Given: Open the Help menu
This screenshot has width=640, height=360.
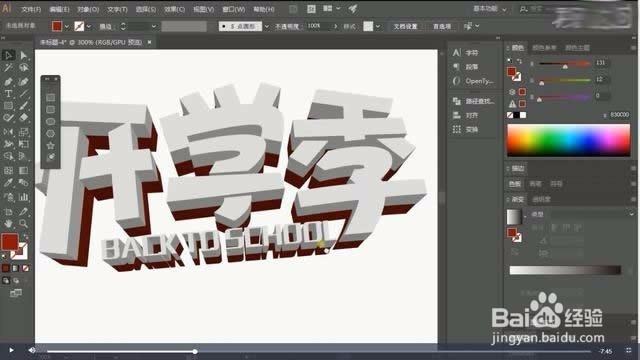Looking at the screenshot, I should point(264,9).
